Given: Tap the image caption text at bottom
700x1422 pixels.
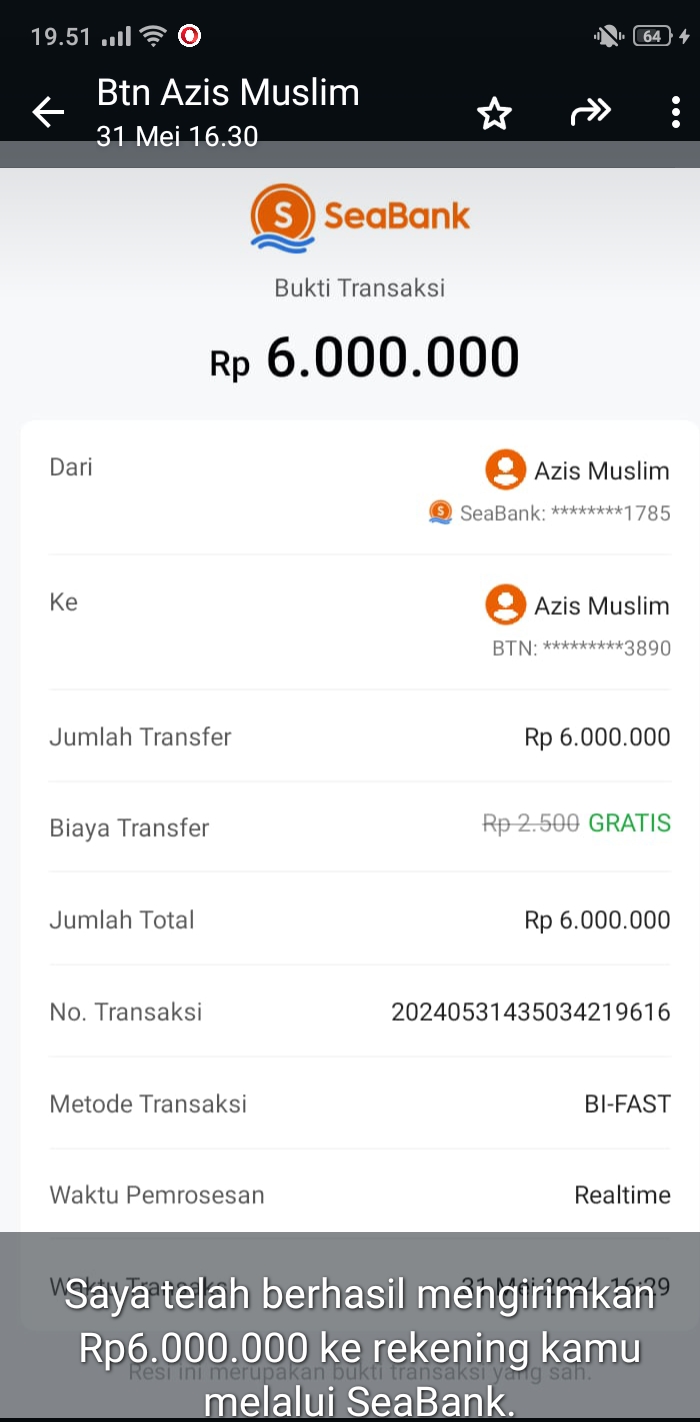Looking at the screenshot, I should 360,1348.
